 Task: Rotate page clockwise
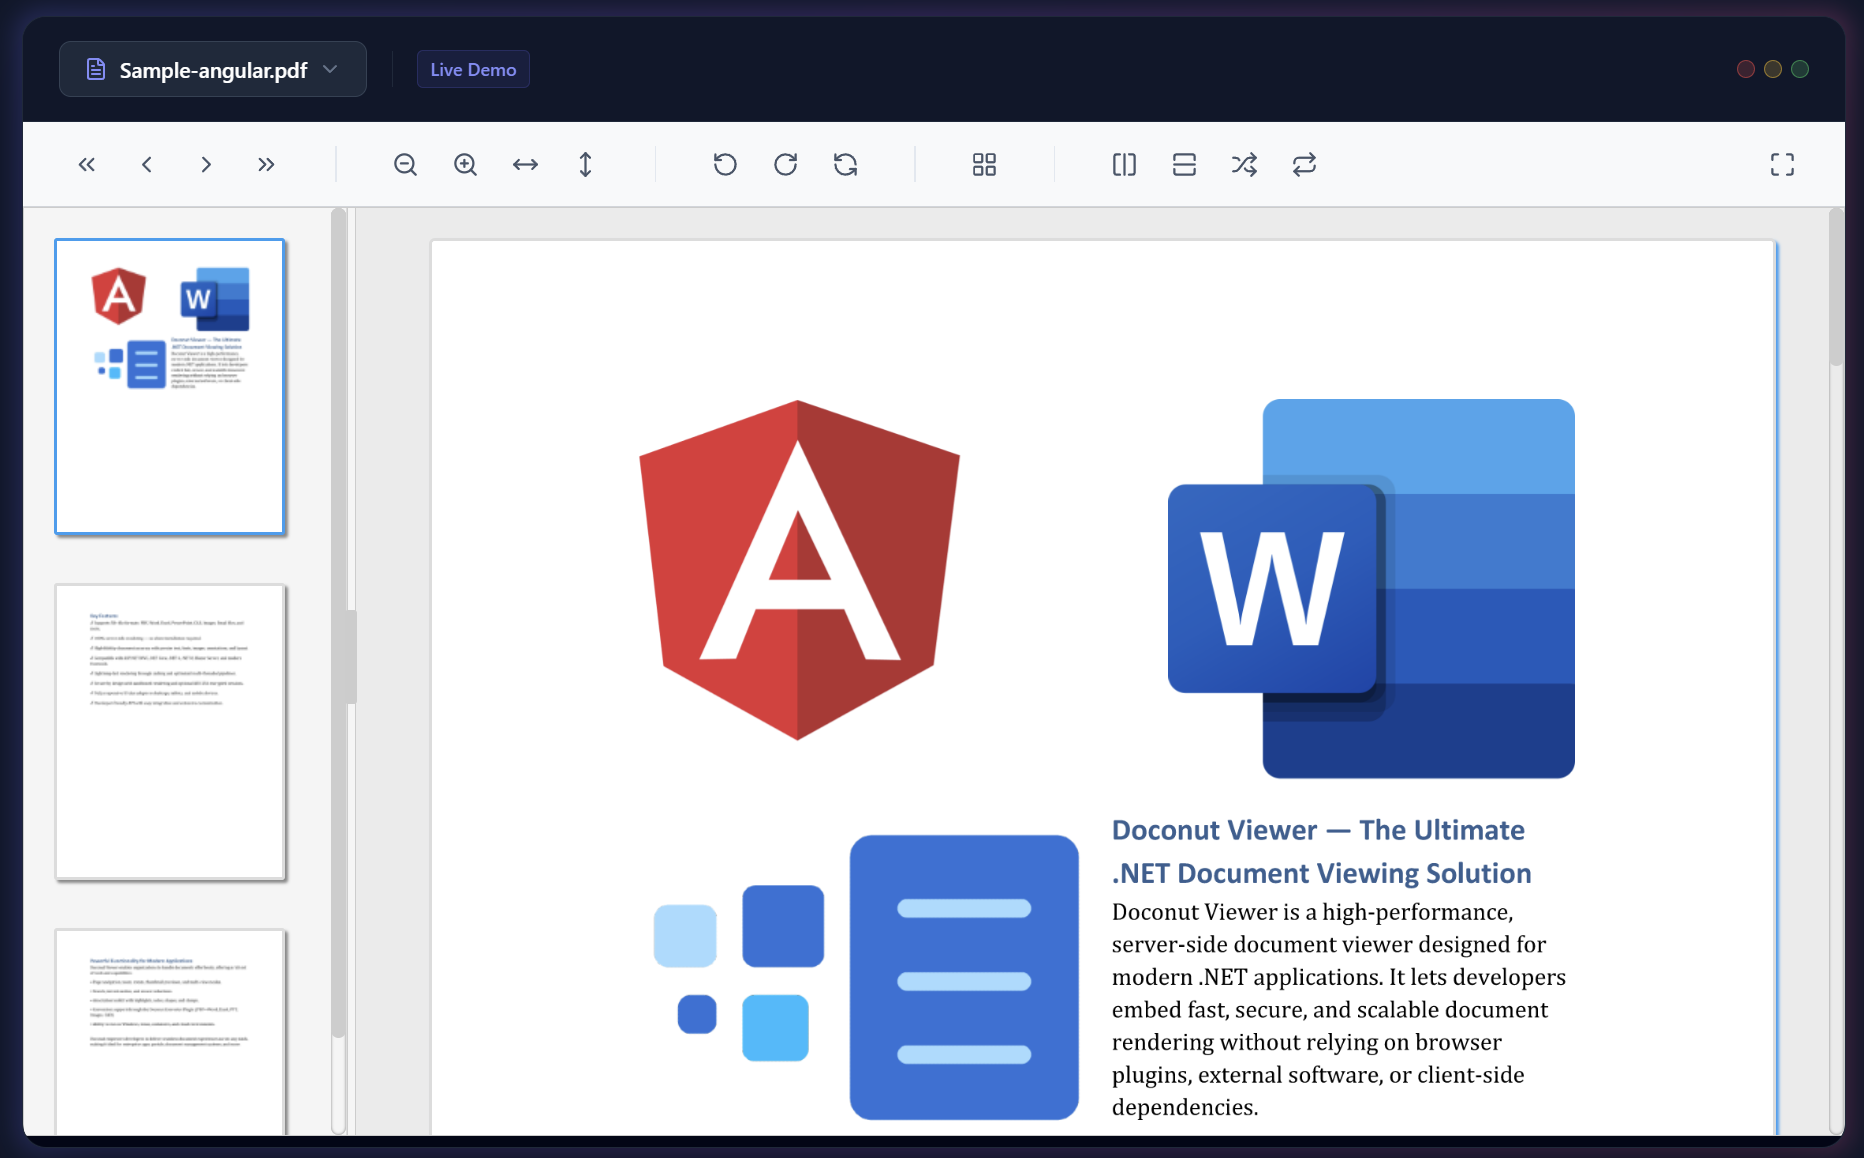coord(785,164)
